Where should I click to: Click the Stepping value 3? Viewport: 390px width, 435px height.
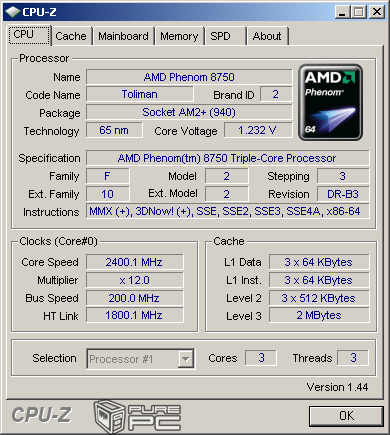(343, 176)
